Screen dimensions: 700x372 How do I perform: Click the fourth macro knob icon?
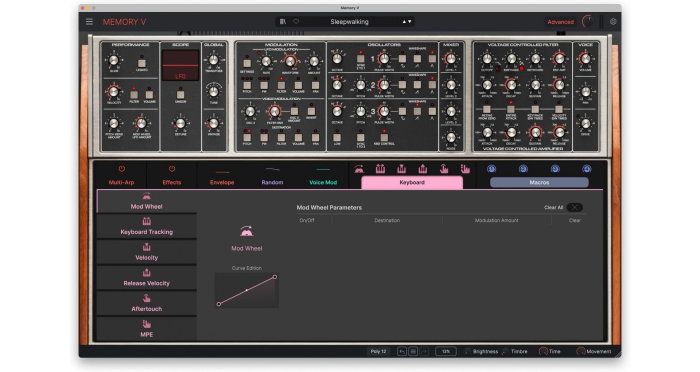(x=587, y=169)
